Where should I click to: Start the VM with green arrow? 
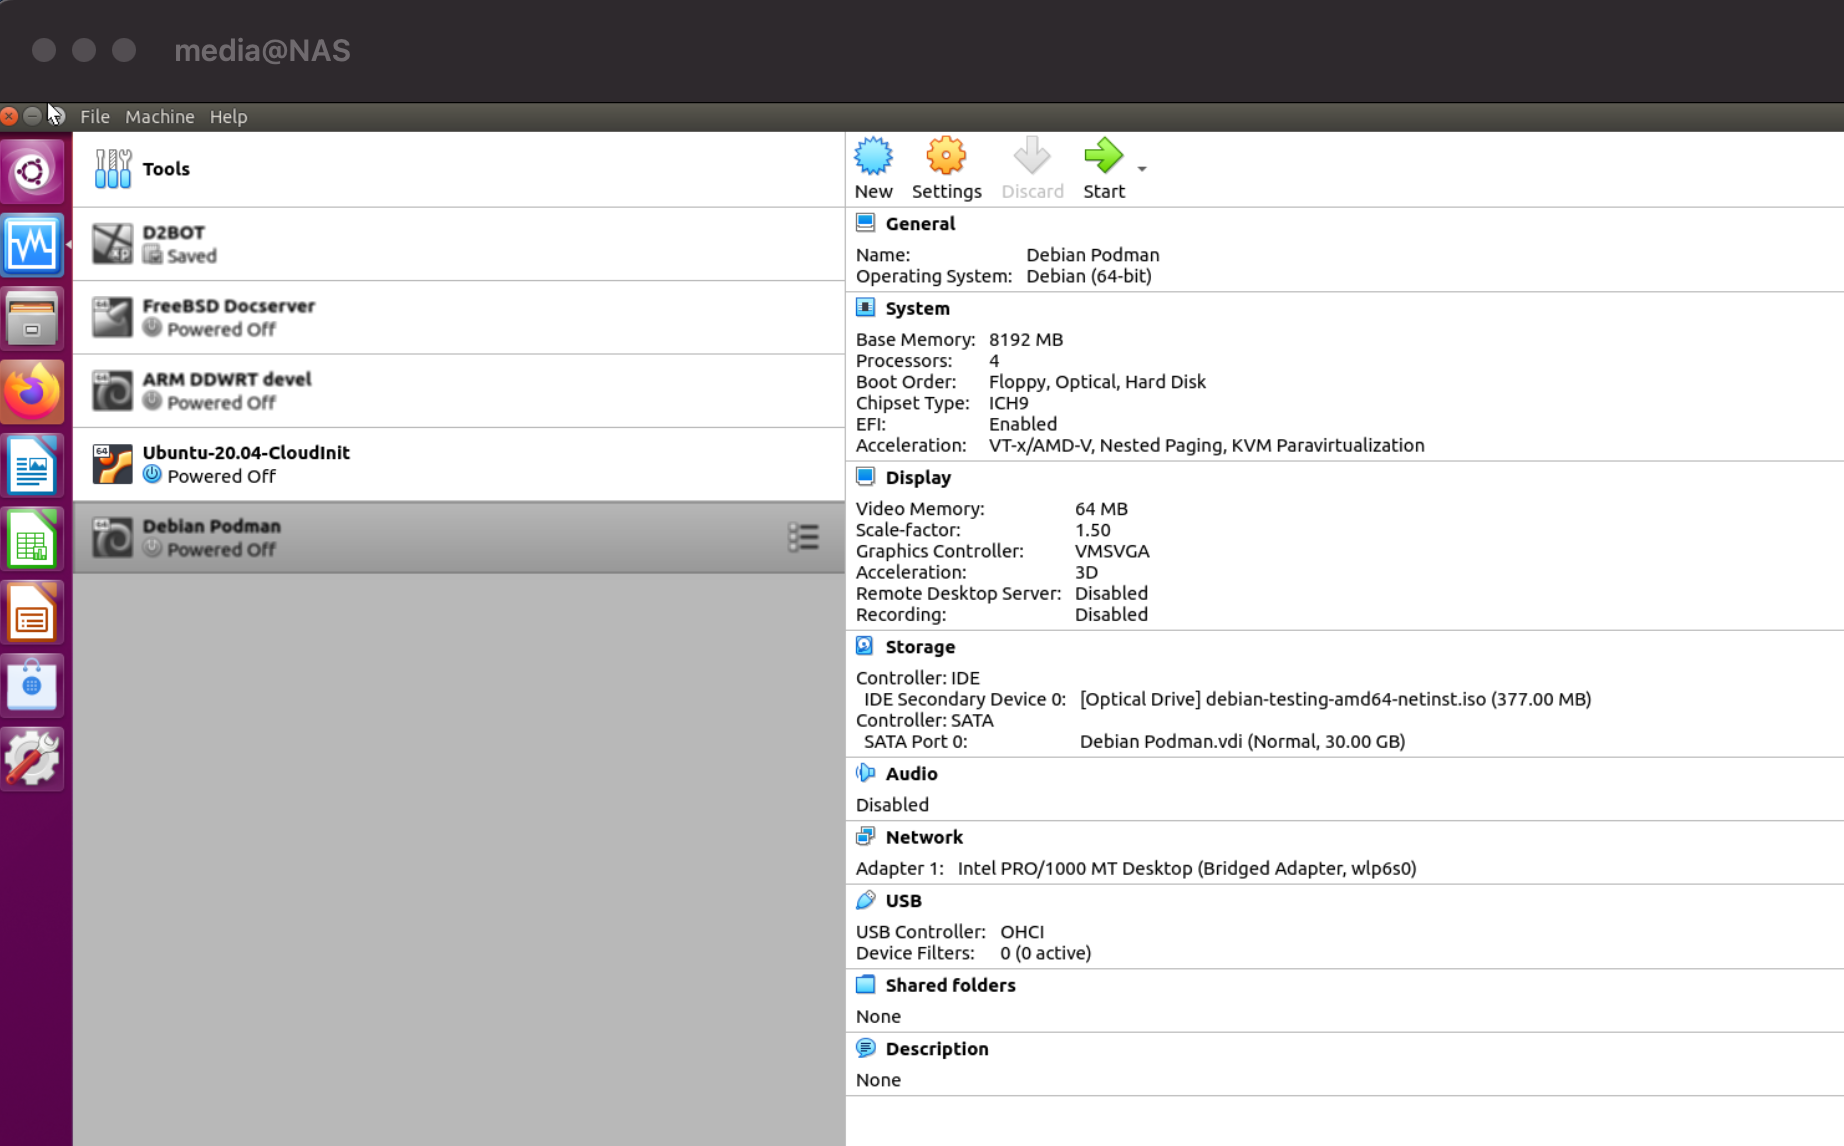(x=1104, y=156)
